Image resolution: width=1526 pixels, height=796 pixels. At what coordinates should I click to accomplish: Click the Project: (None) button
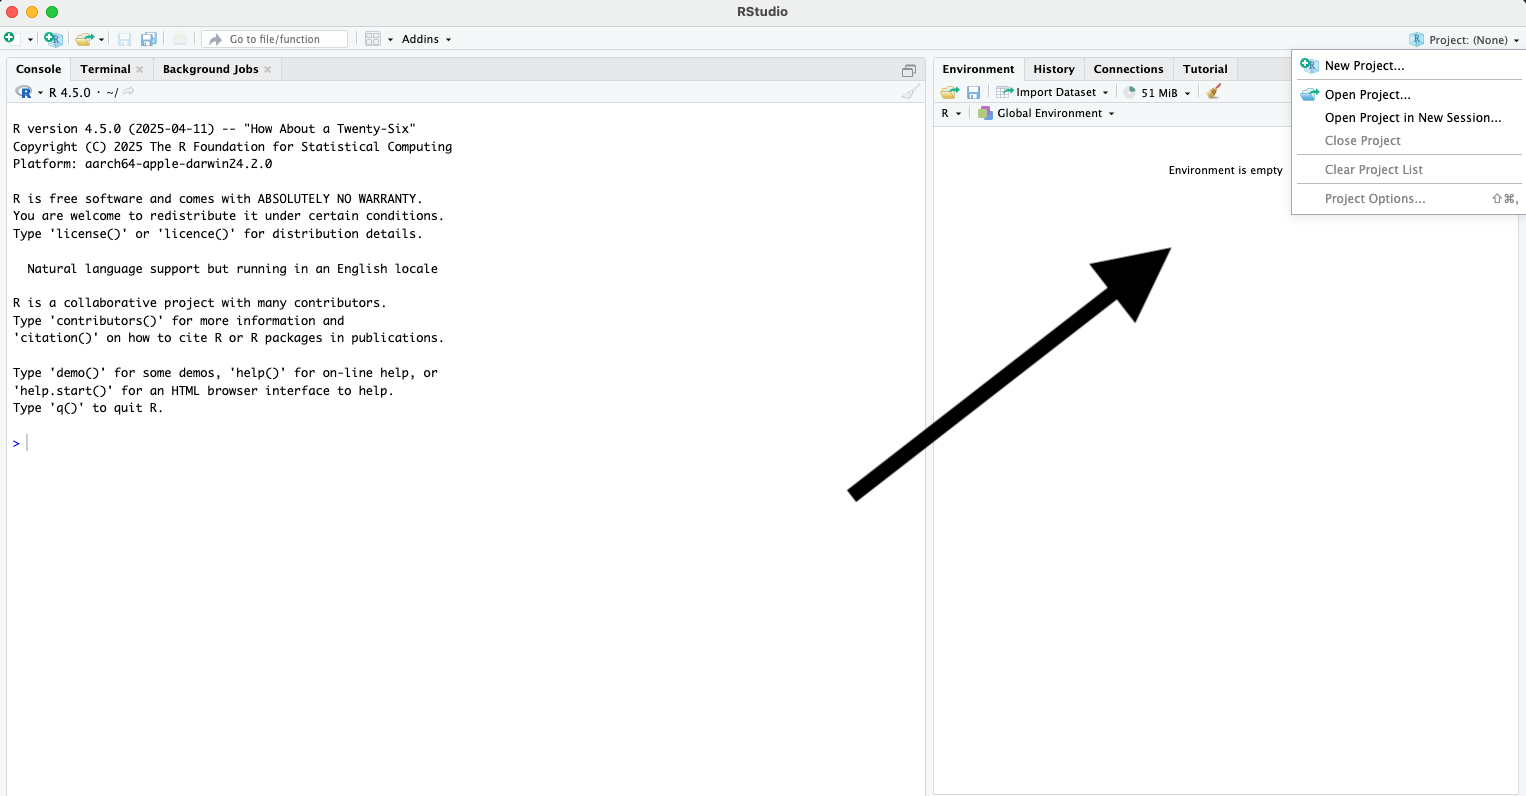[x=1465, y=40]
